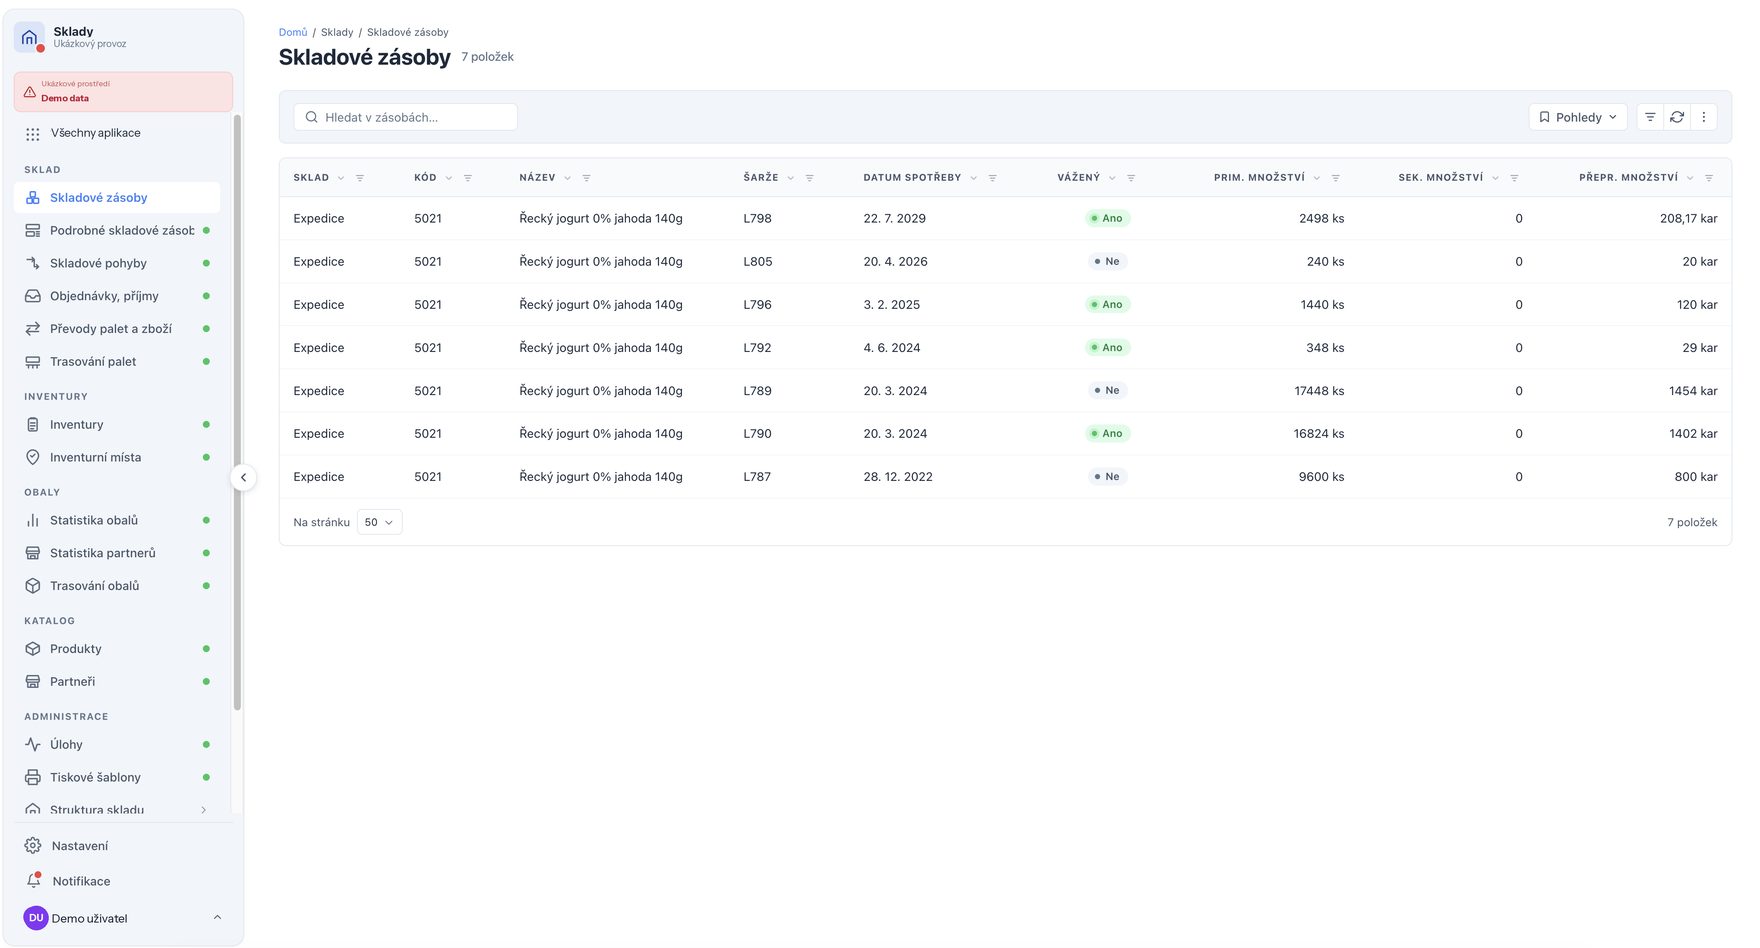Click the Demo data warning banner
This screenshot has width=1760, height=948.
point(123,91)
